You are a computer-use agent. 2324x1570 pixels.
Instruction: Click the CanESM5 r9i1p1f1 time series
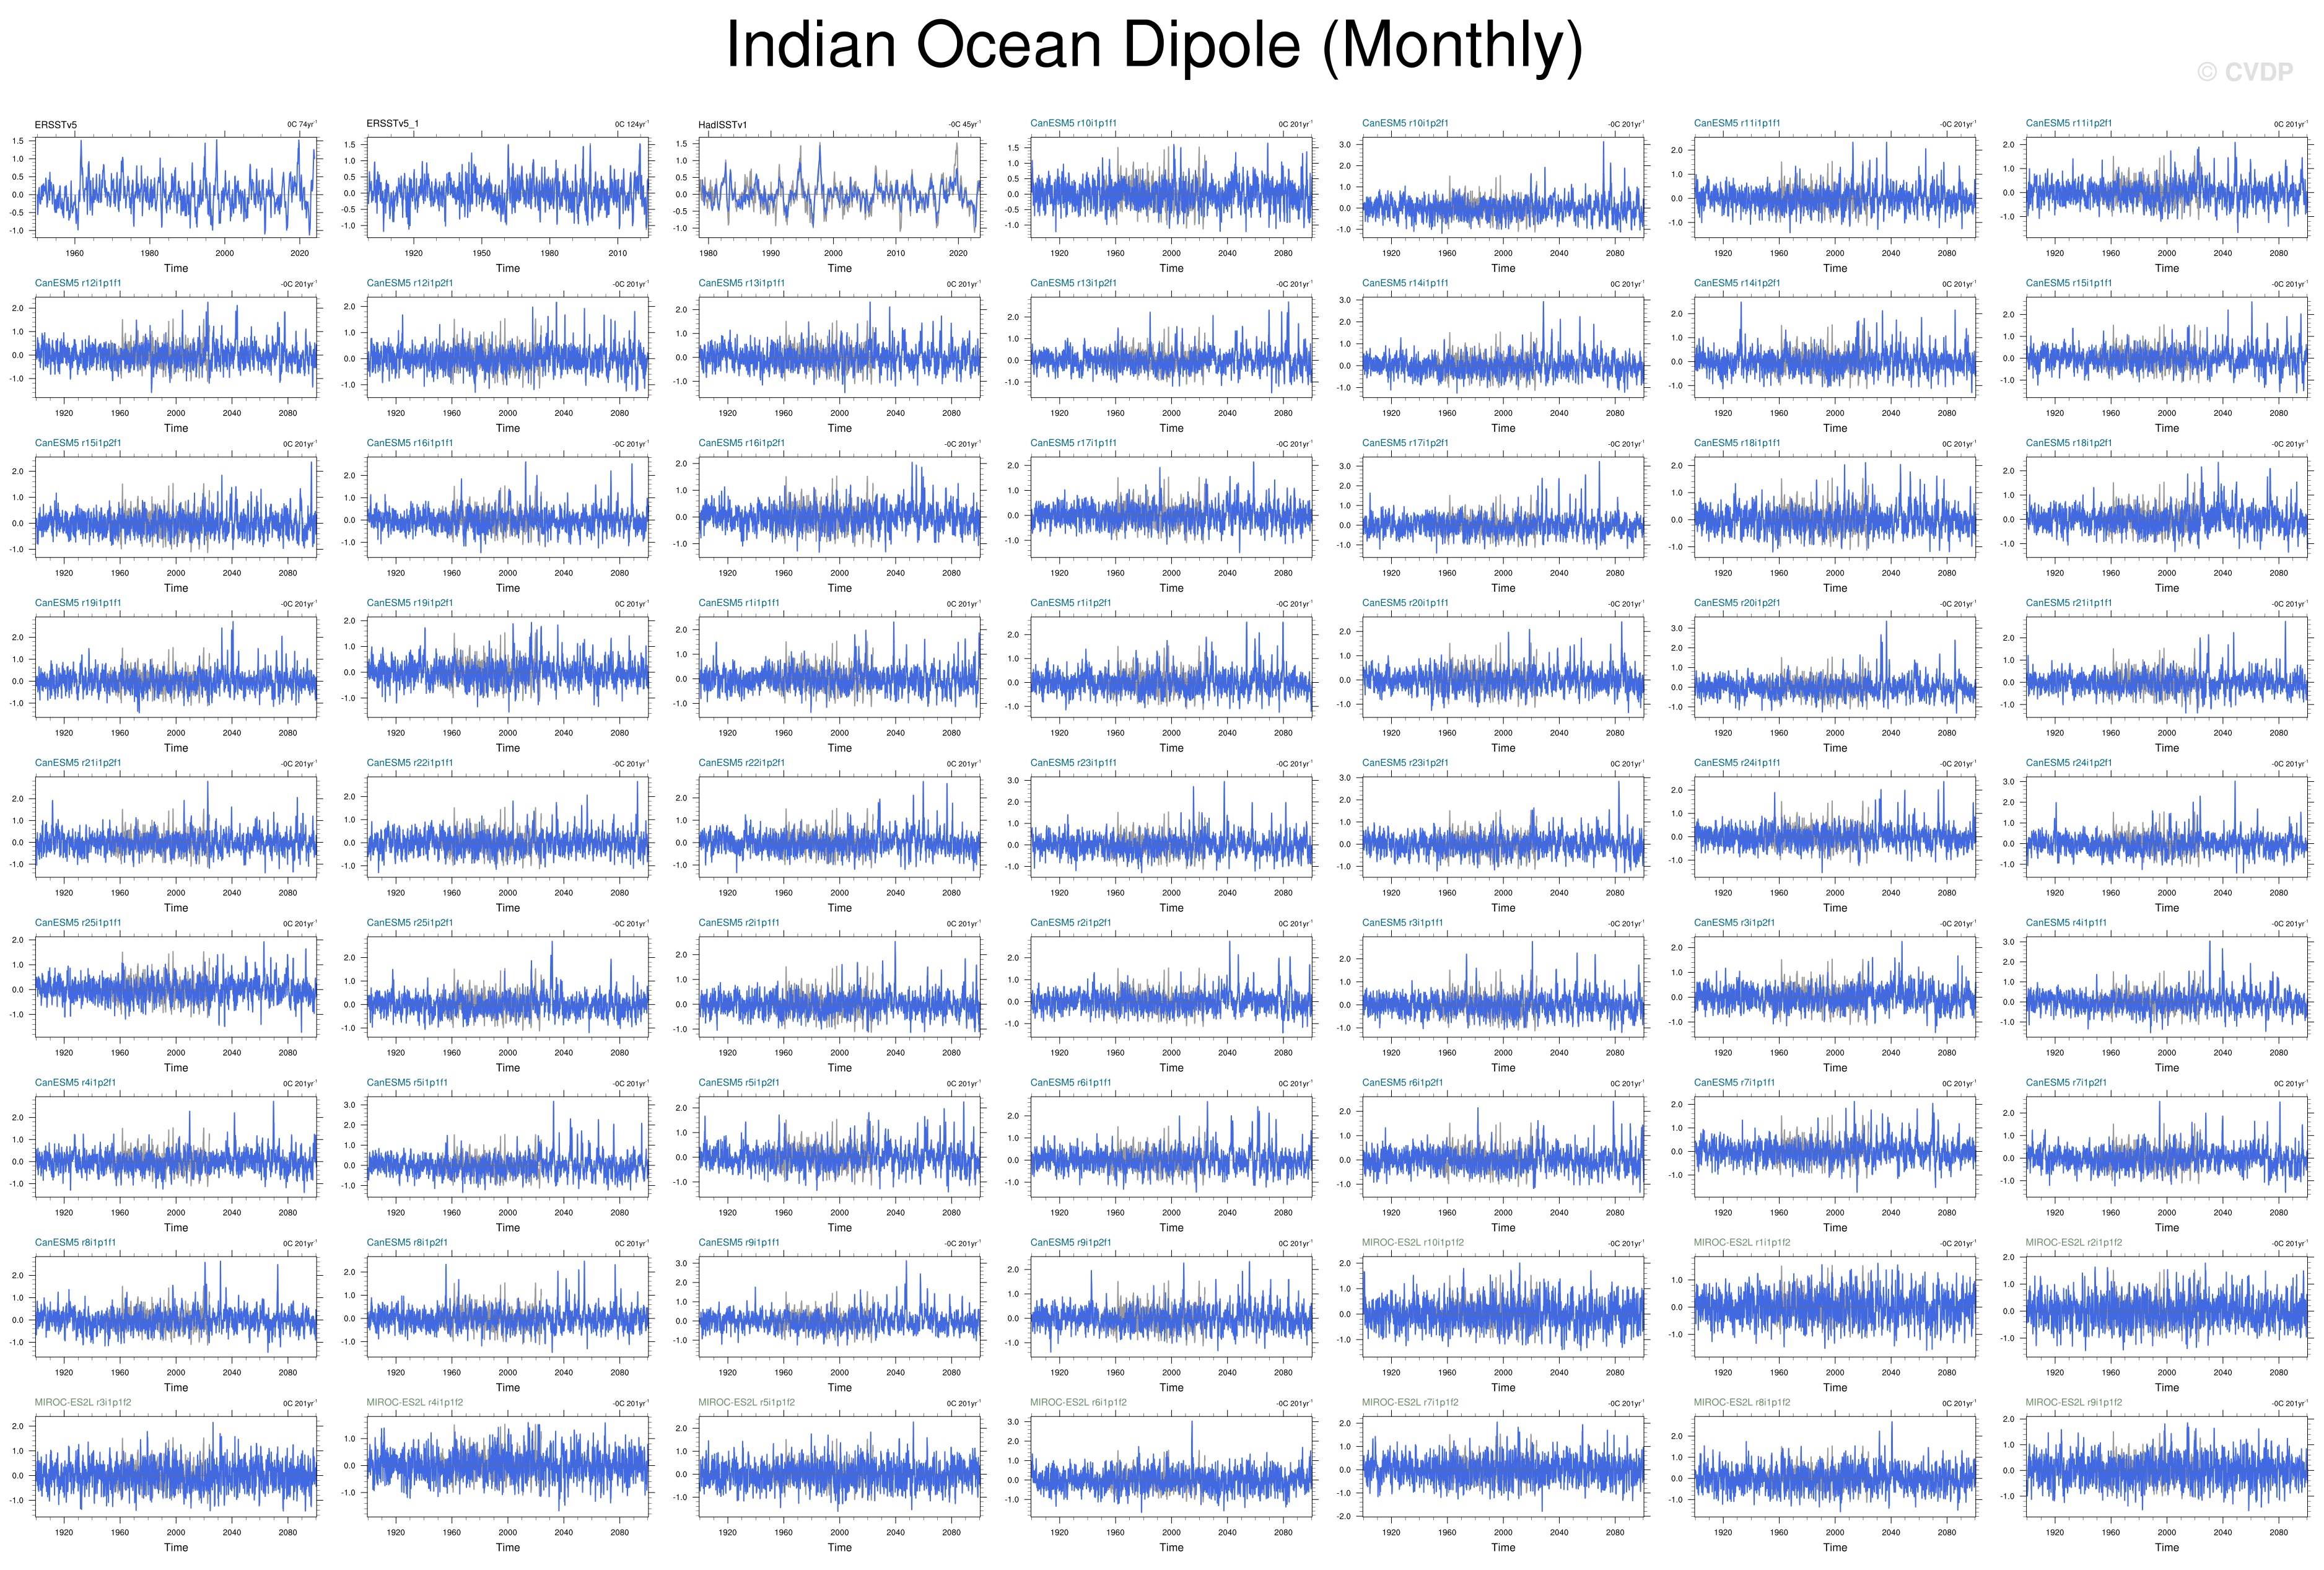click(x=839, y=1306)
